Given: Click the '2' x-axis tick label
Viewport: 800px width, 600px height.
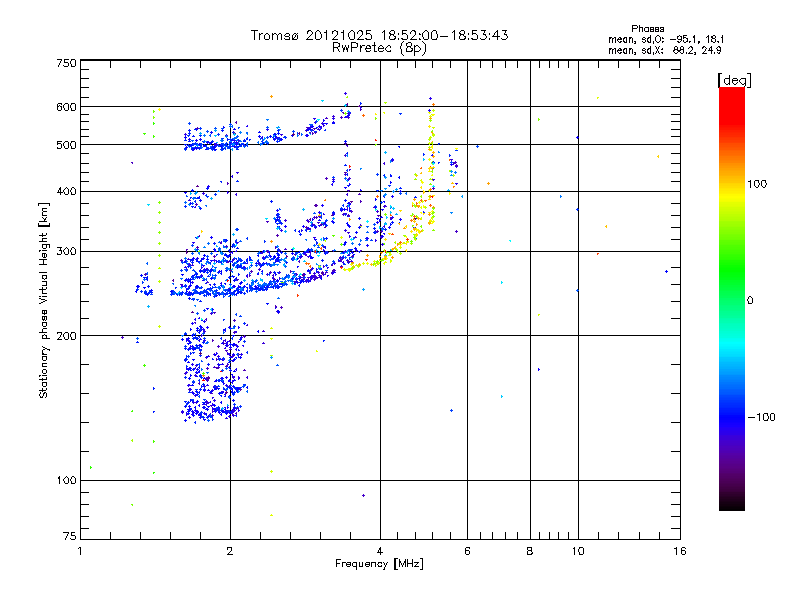Looking at the screenshot, I should tap(230, 551).
